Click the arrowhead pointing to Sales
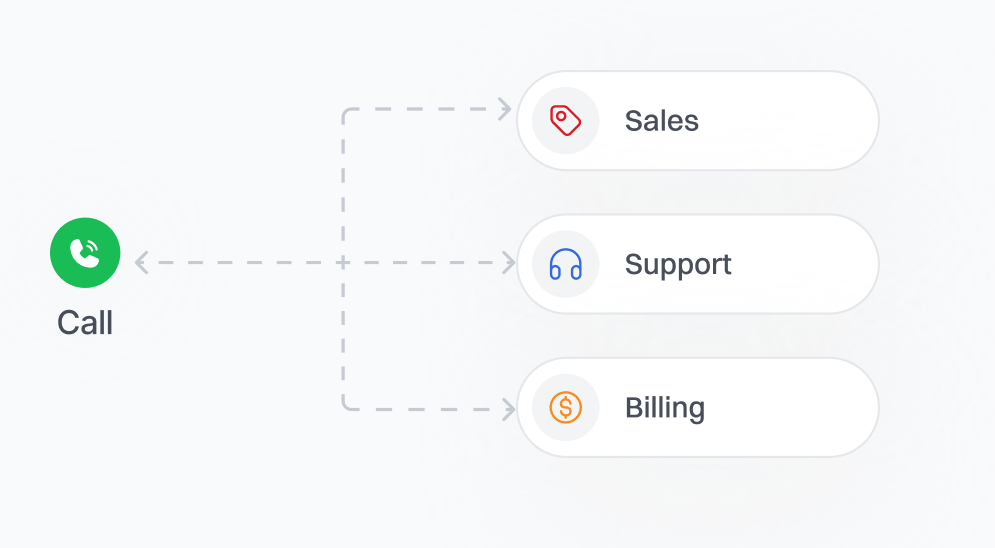 click(x=506, y=109)
